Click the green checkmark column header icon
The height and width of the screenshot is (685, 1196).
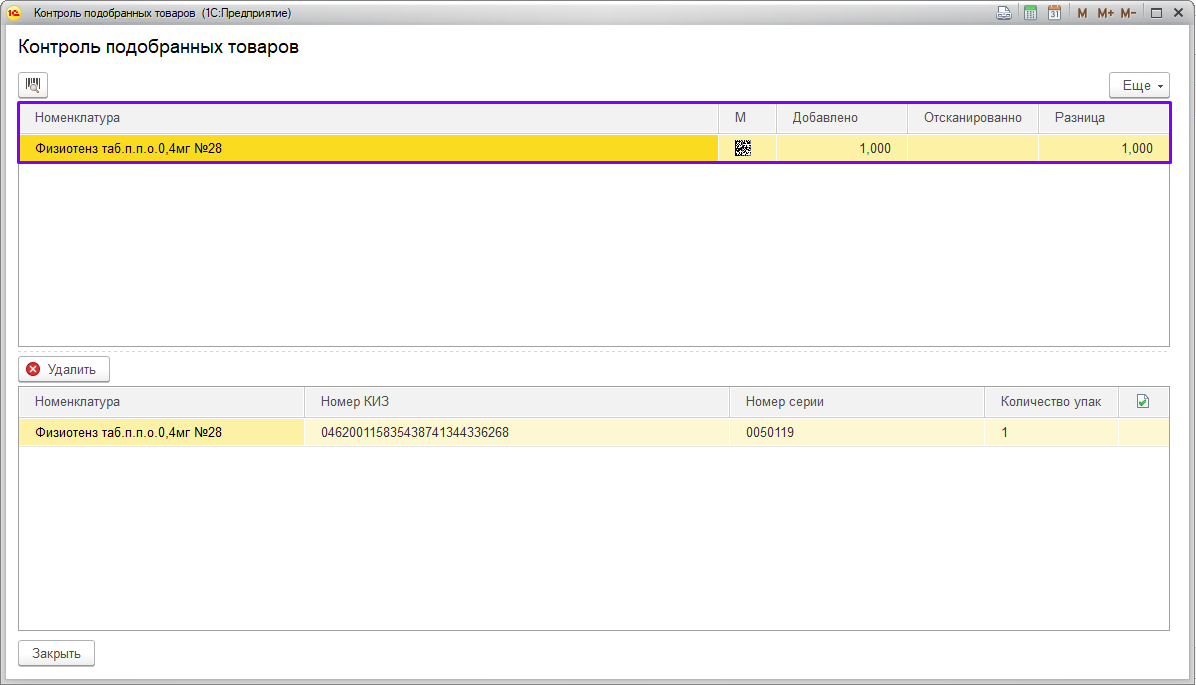pyautogui.click(x=1143, y=401)
